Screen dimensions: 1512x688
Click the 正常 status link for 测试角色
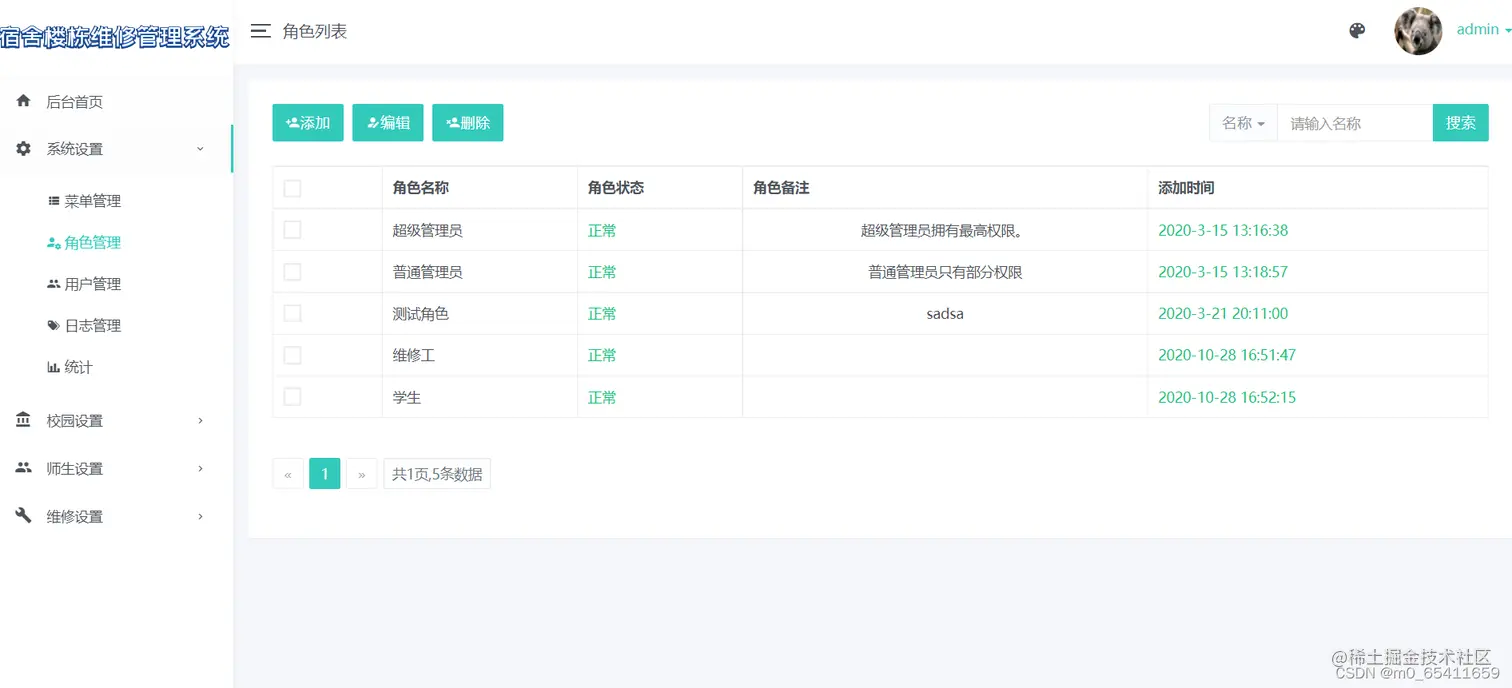(601, 313)
